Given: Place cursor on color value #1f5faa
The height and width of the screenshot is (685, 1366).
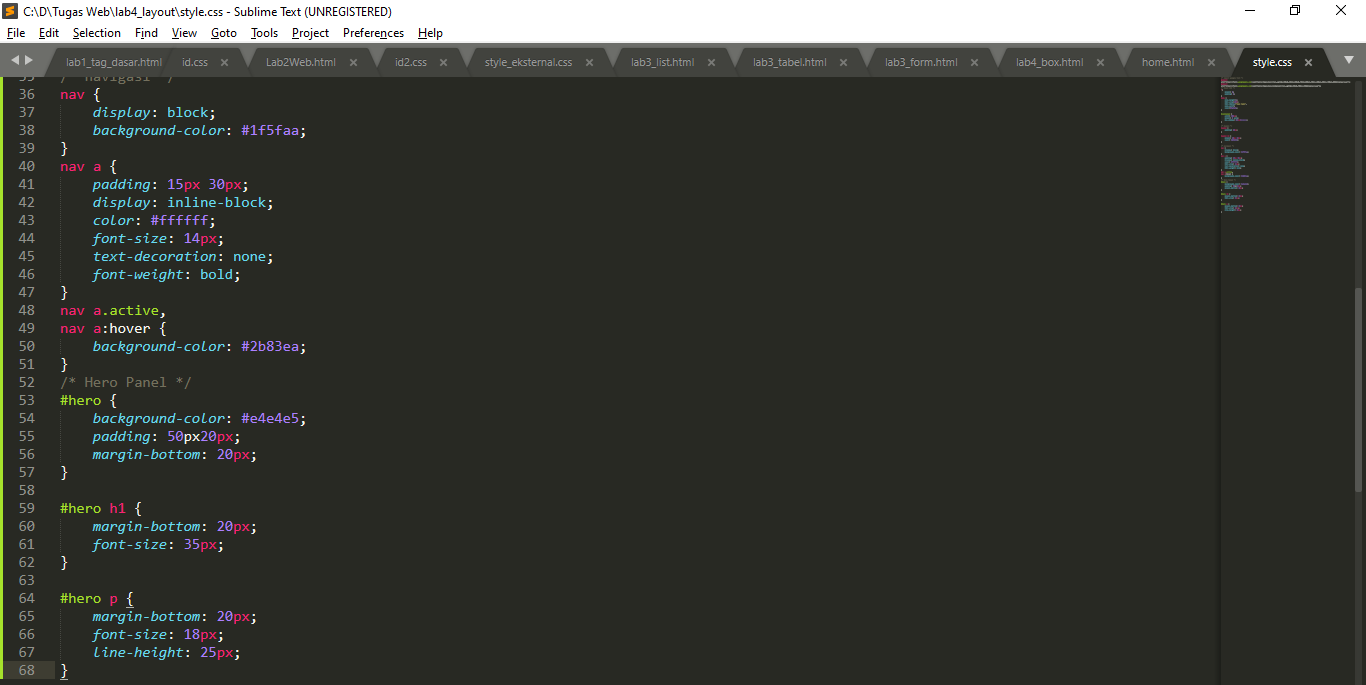Looking at the screenshot, I should [270, 130].
